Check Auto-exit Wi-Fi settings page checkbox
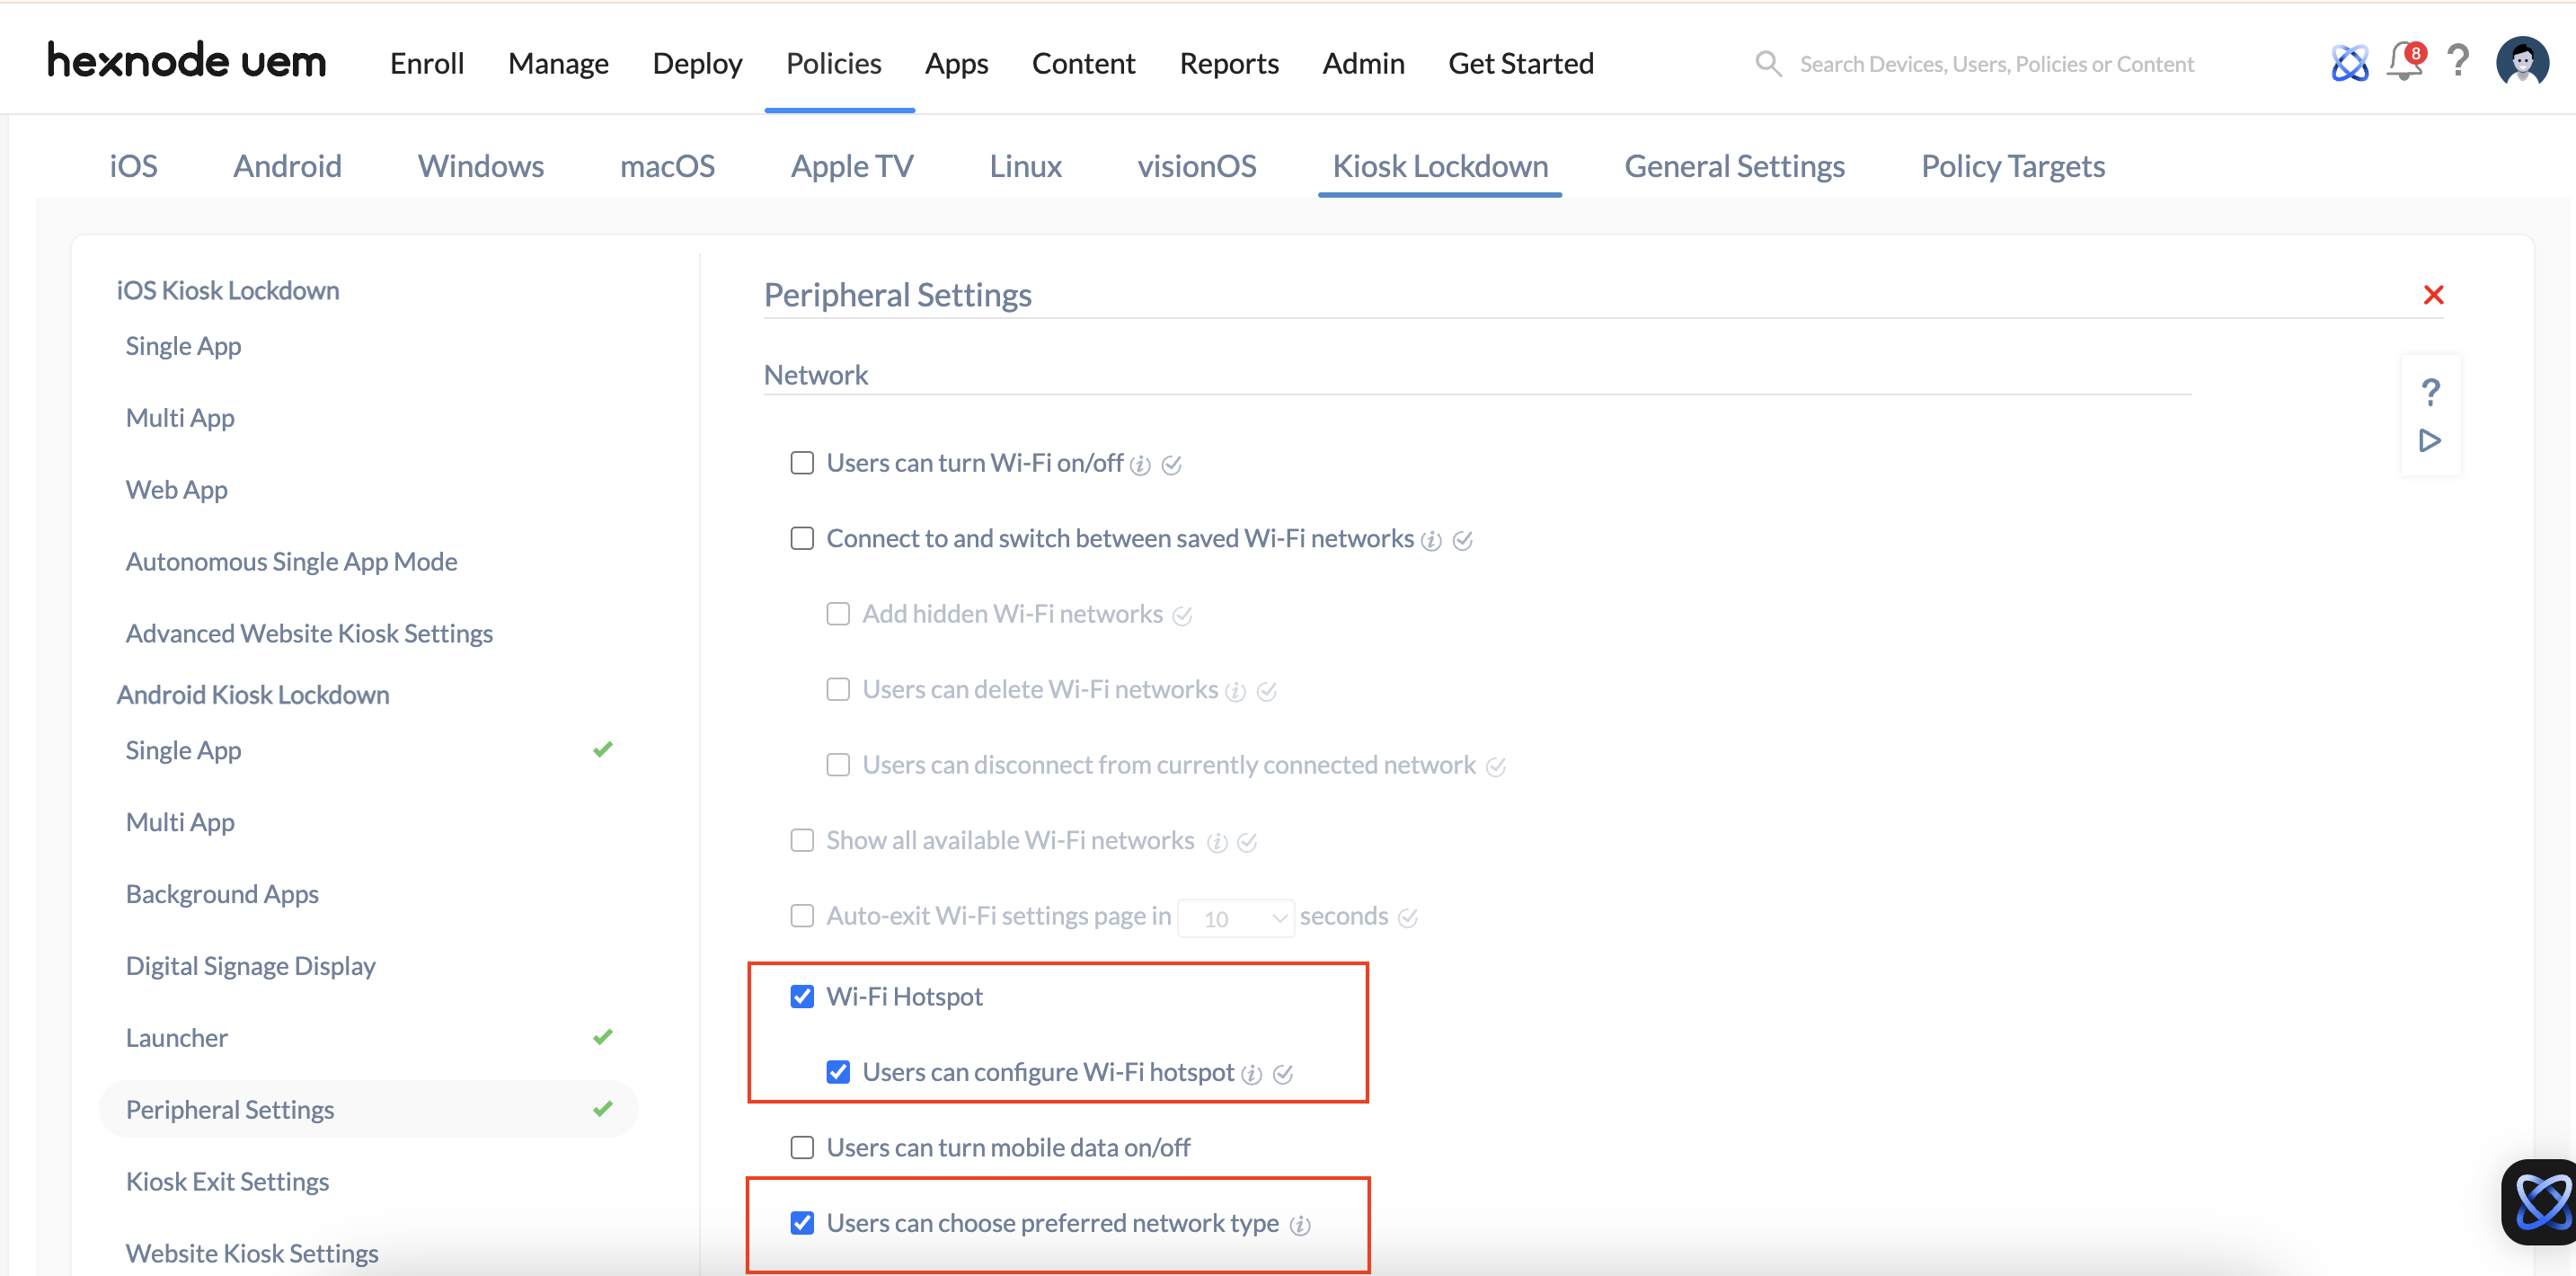This screenshot has width=2576, height=1276. click(802, 916)
